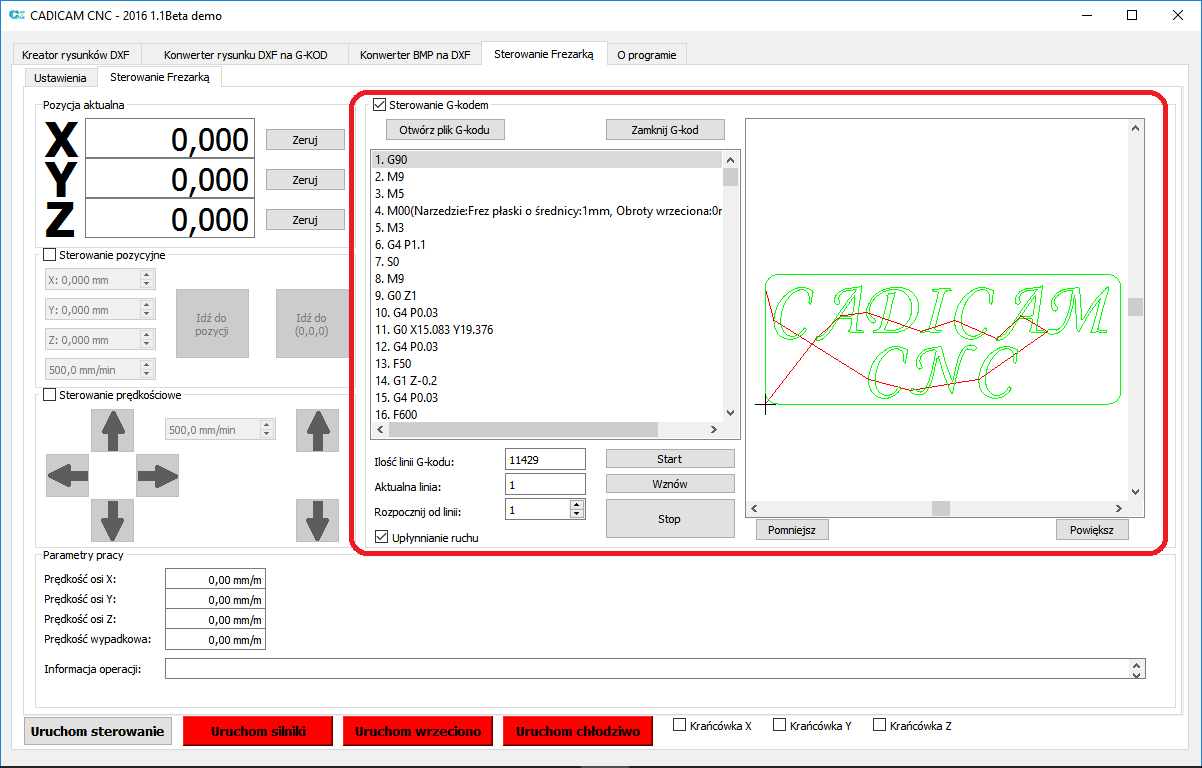
Task: Zero the Z axis with Zeruj
Action: click(x=305, y=220)
